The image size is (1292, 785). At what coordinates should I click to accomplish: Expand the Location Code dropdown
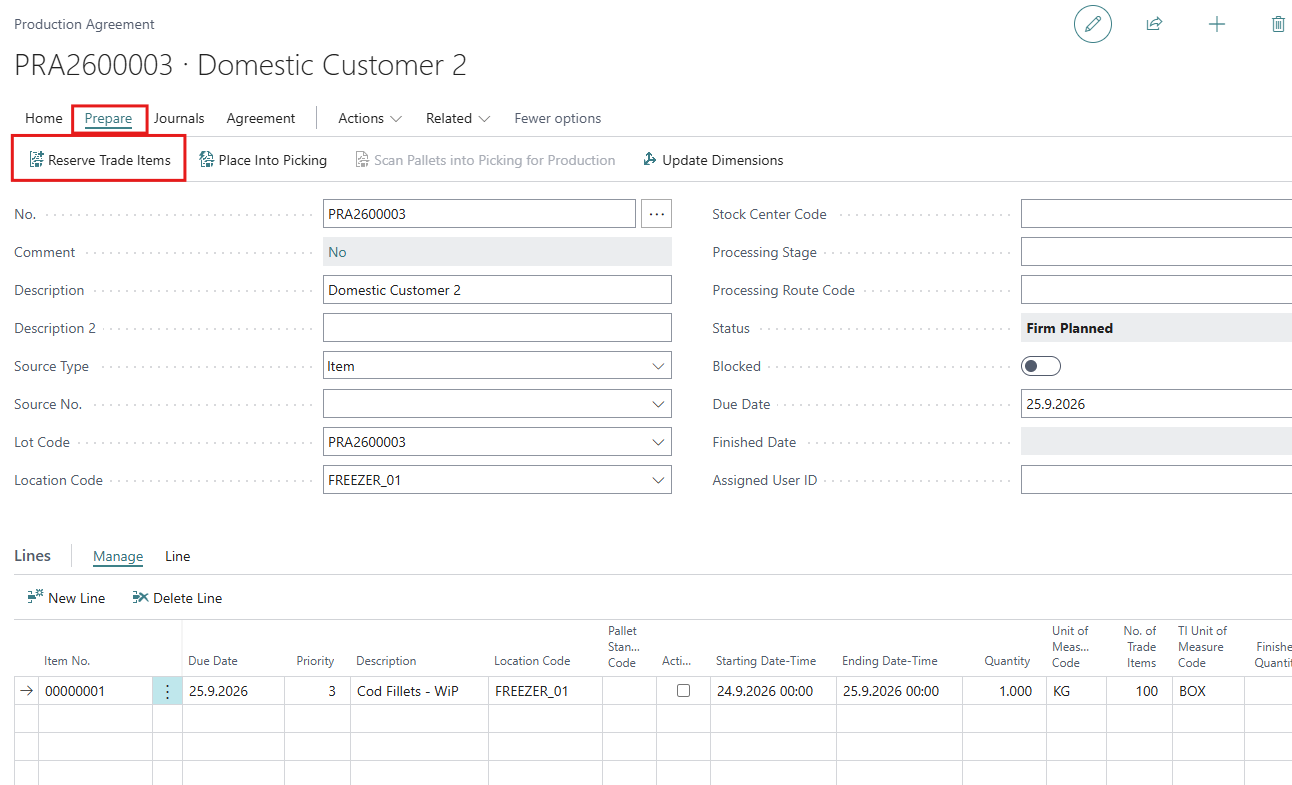658,480
